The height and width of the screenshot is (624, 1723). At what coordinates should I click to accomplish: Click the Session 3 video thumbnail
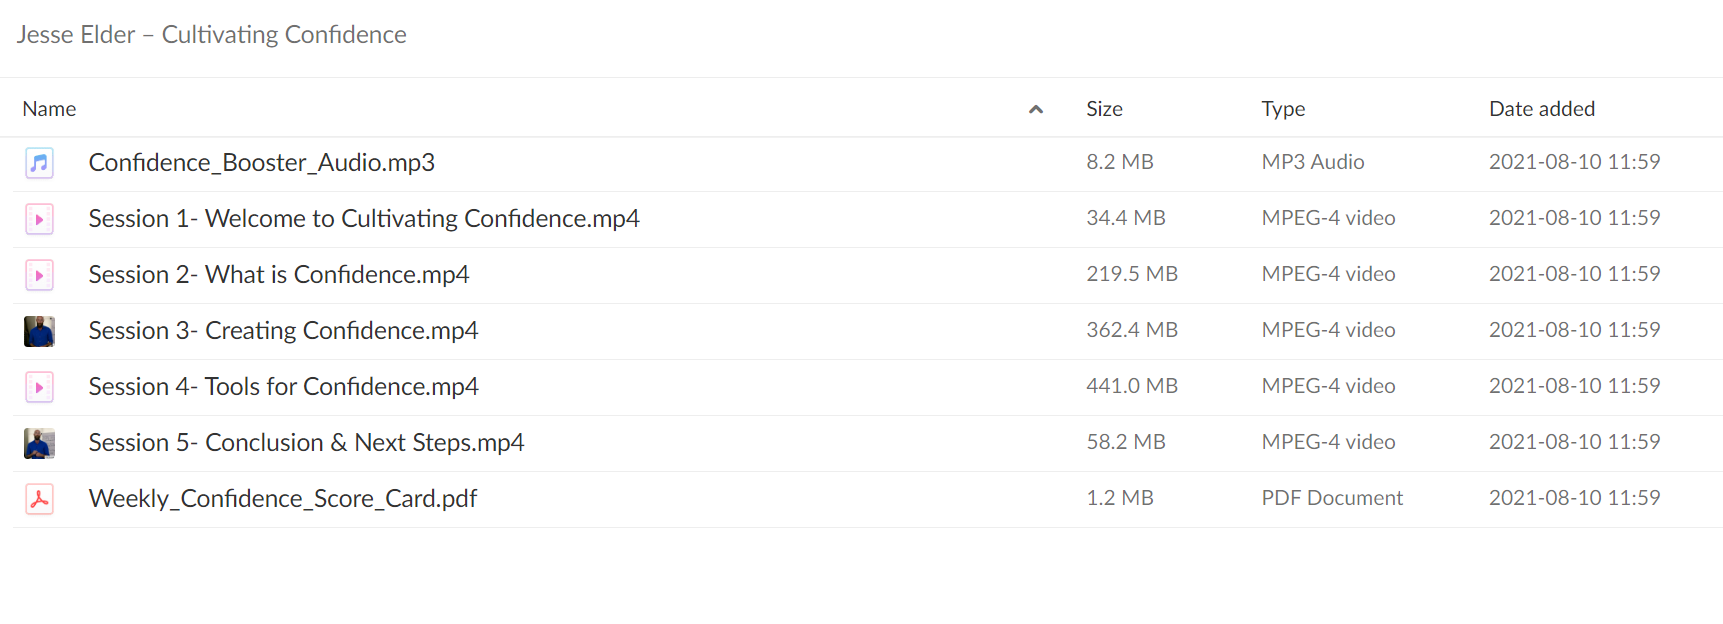tap(39, 331)
